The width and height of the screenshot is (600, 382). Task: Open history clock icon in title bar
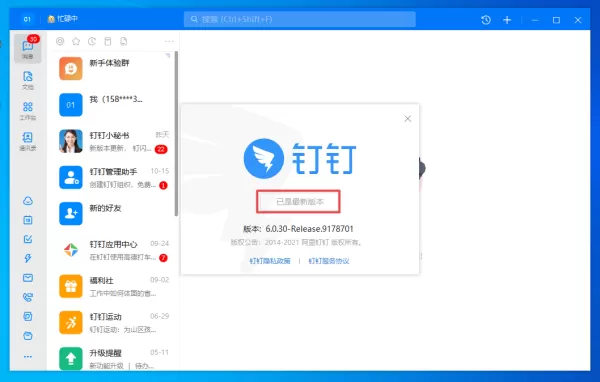point(486,20)
